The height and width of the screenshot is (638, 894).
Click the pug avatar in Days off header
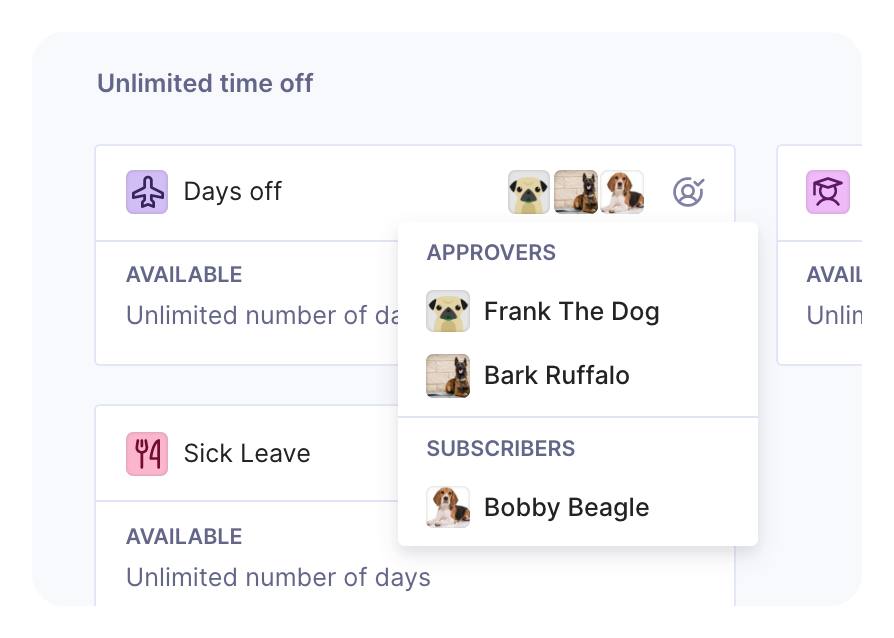coord(529,192)
